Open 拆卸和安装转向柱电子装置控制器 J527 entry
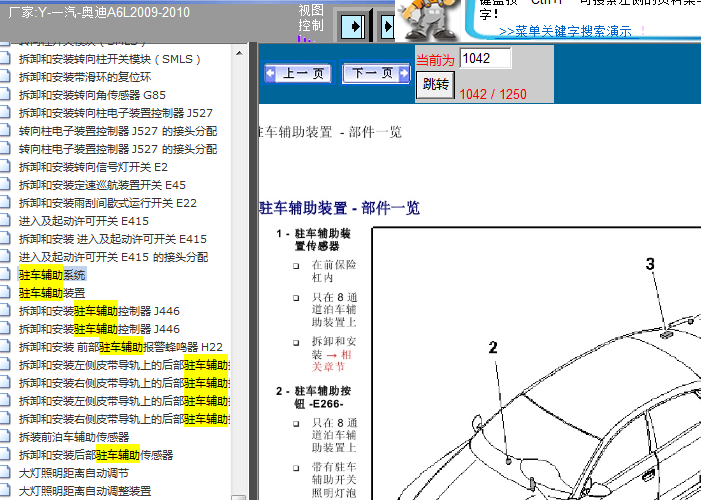The width and height of the screenshot is (701, 500). click(116, 113)
